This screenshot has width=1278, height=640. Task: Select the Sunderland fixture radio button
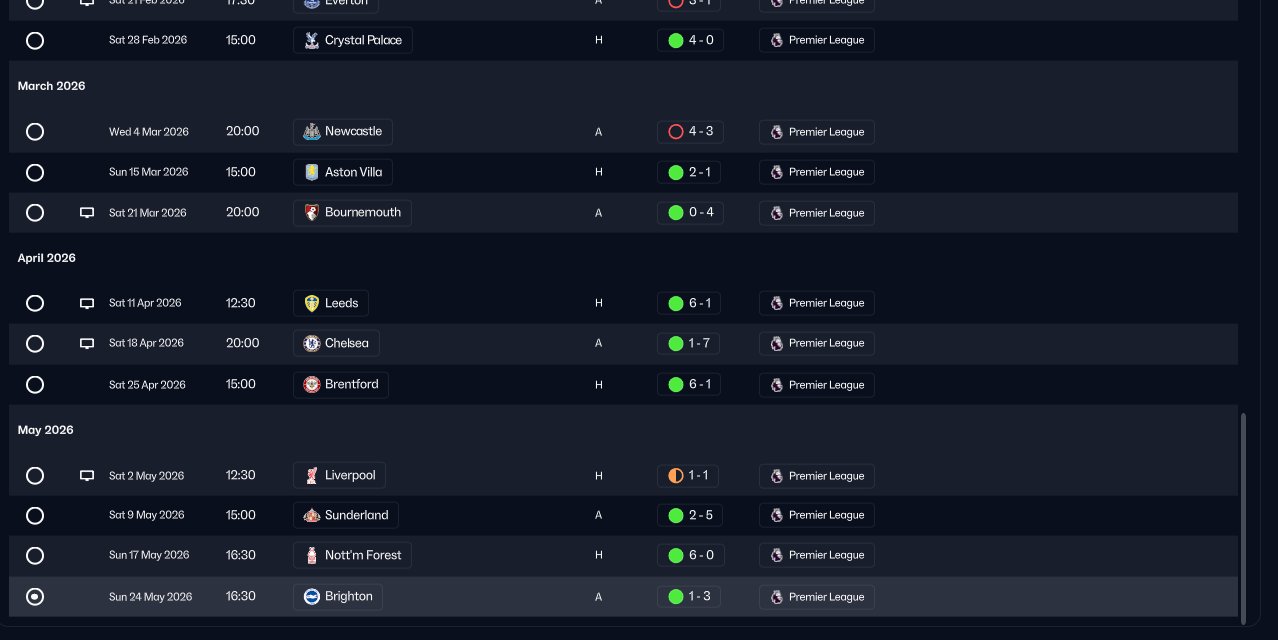[x=35, y=516]
